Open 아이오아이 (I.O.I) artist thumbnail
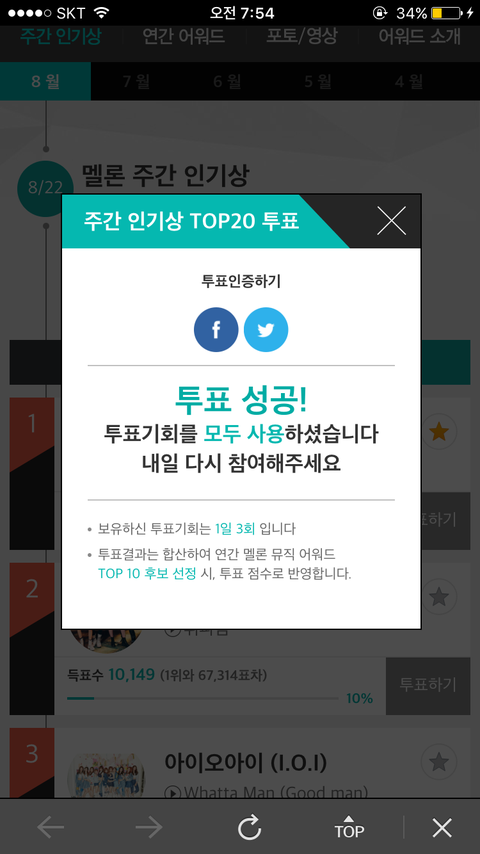This screenshot has width=480, height=854. click(x=106, y=775)
